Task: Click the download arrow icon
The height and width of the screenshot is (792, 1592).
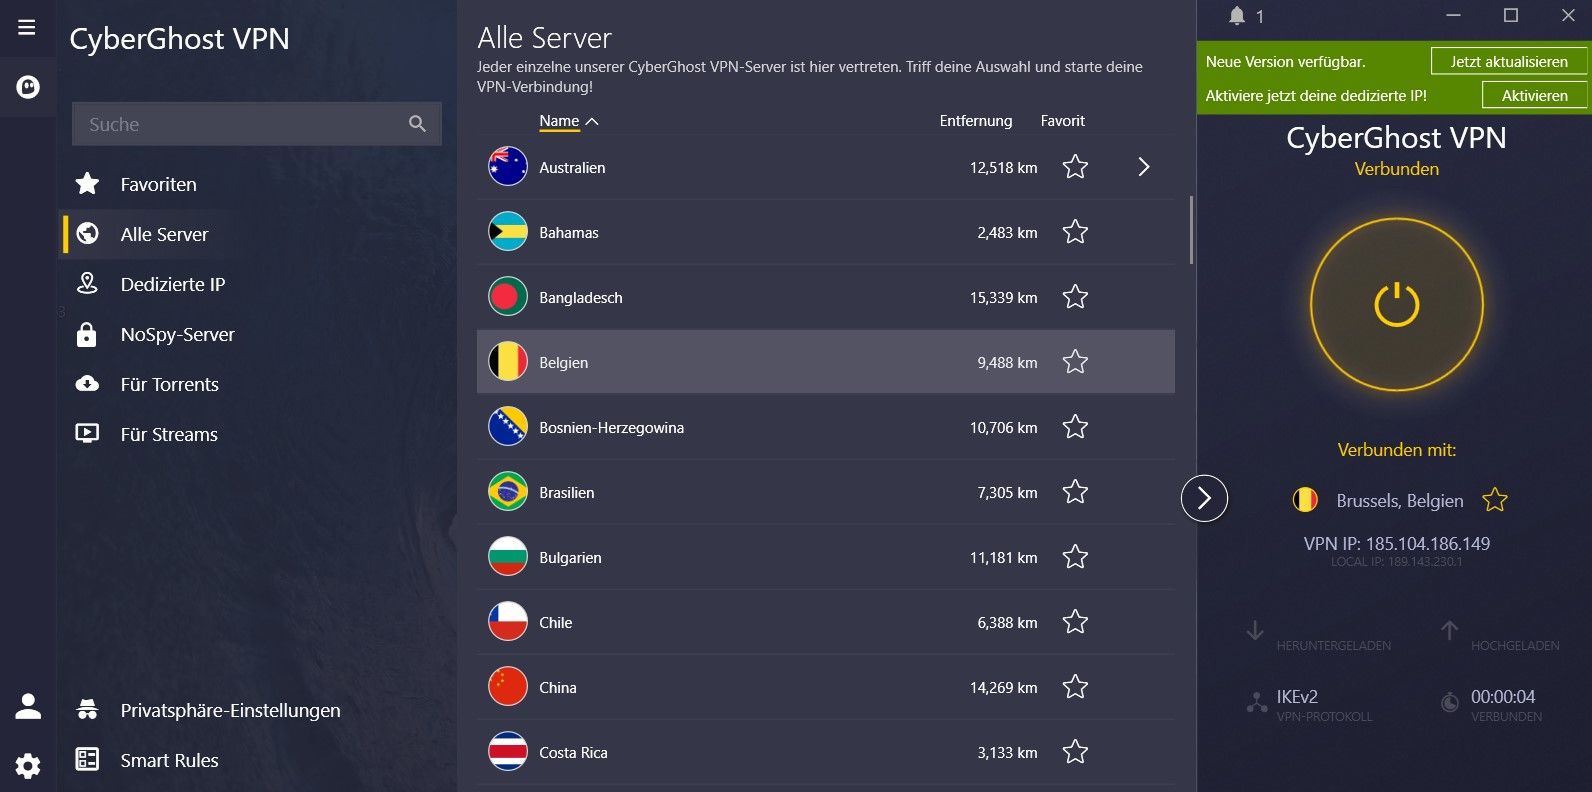Action: 1255,631
